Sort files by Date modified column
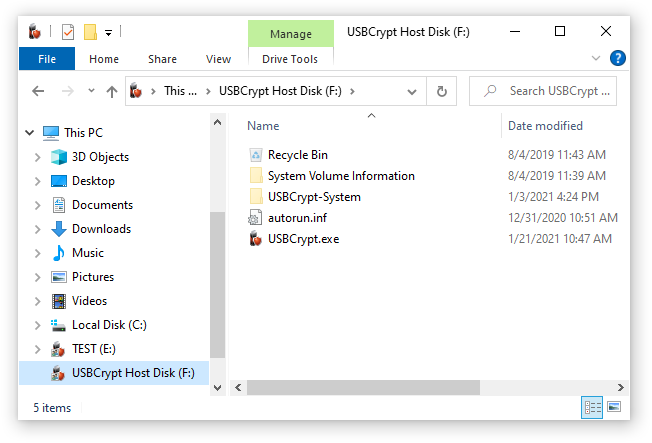652x443 pixels. click(x=545, y=126)
